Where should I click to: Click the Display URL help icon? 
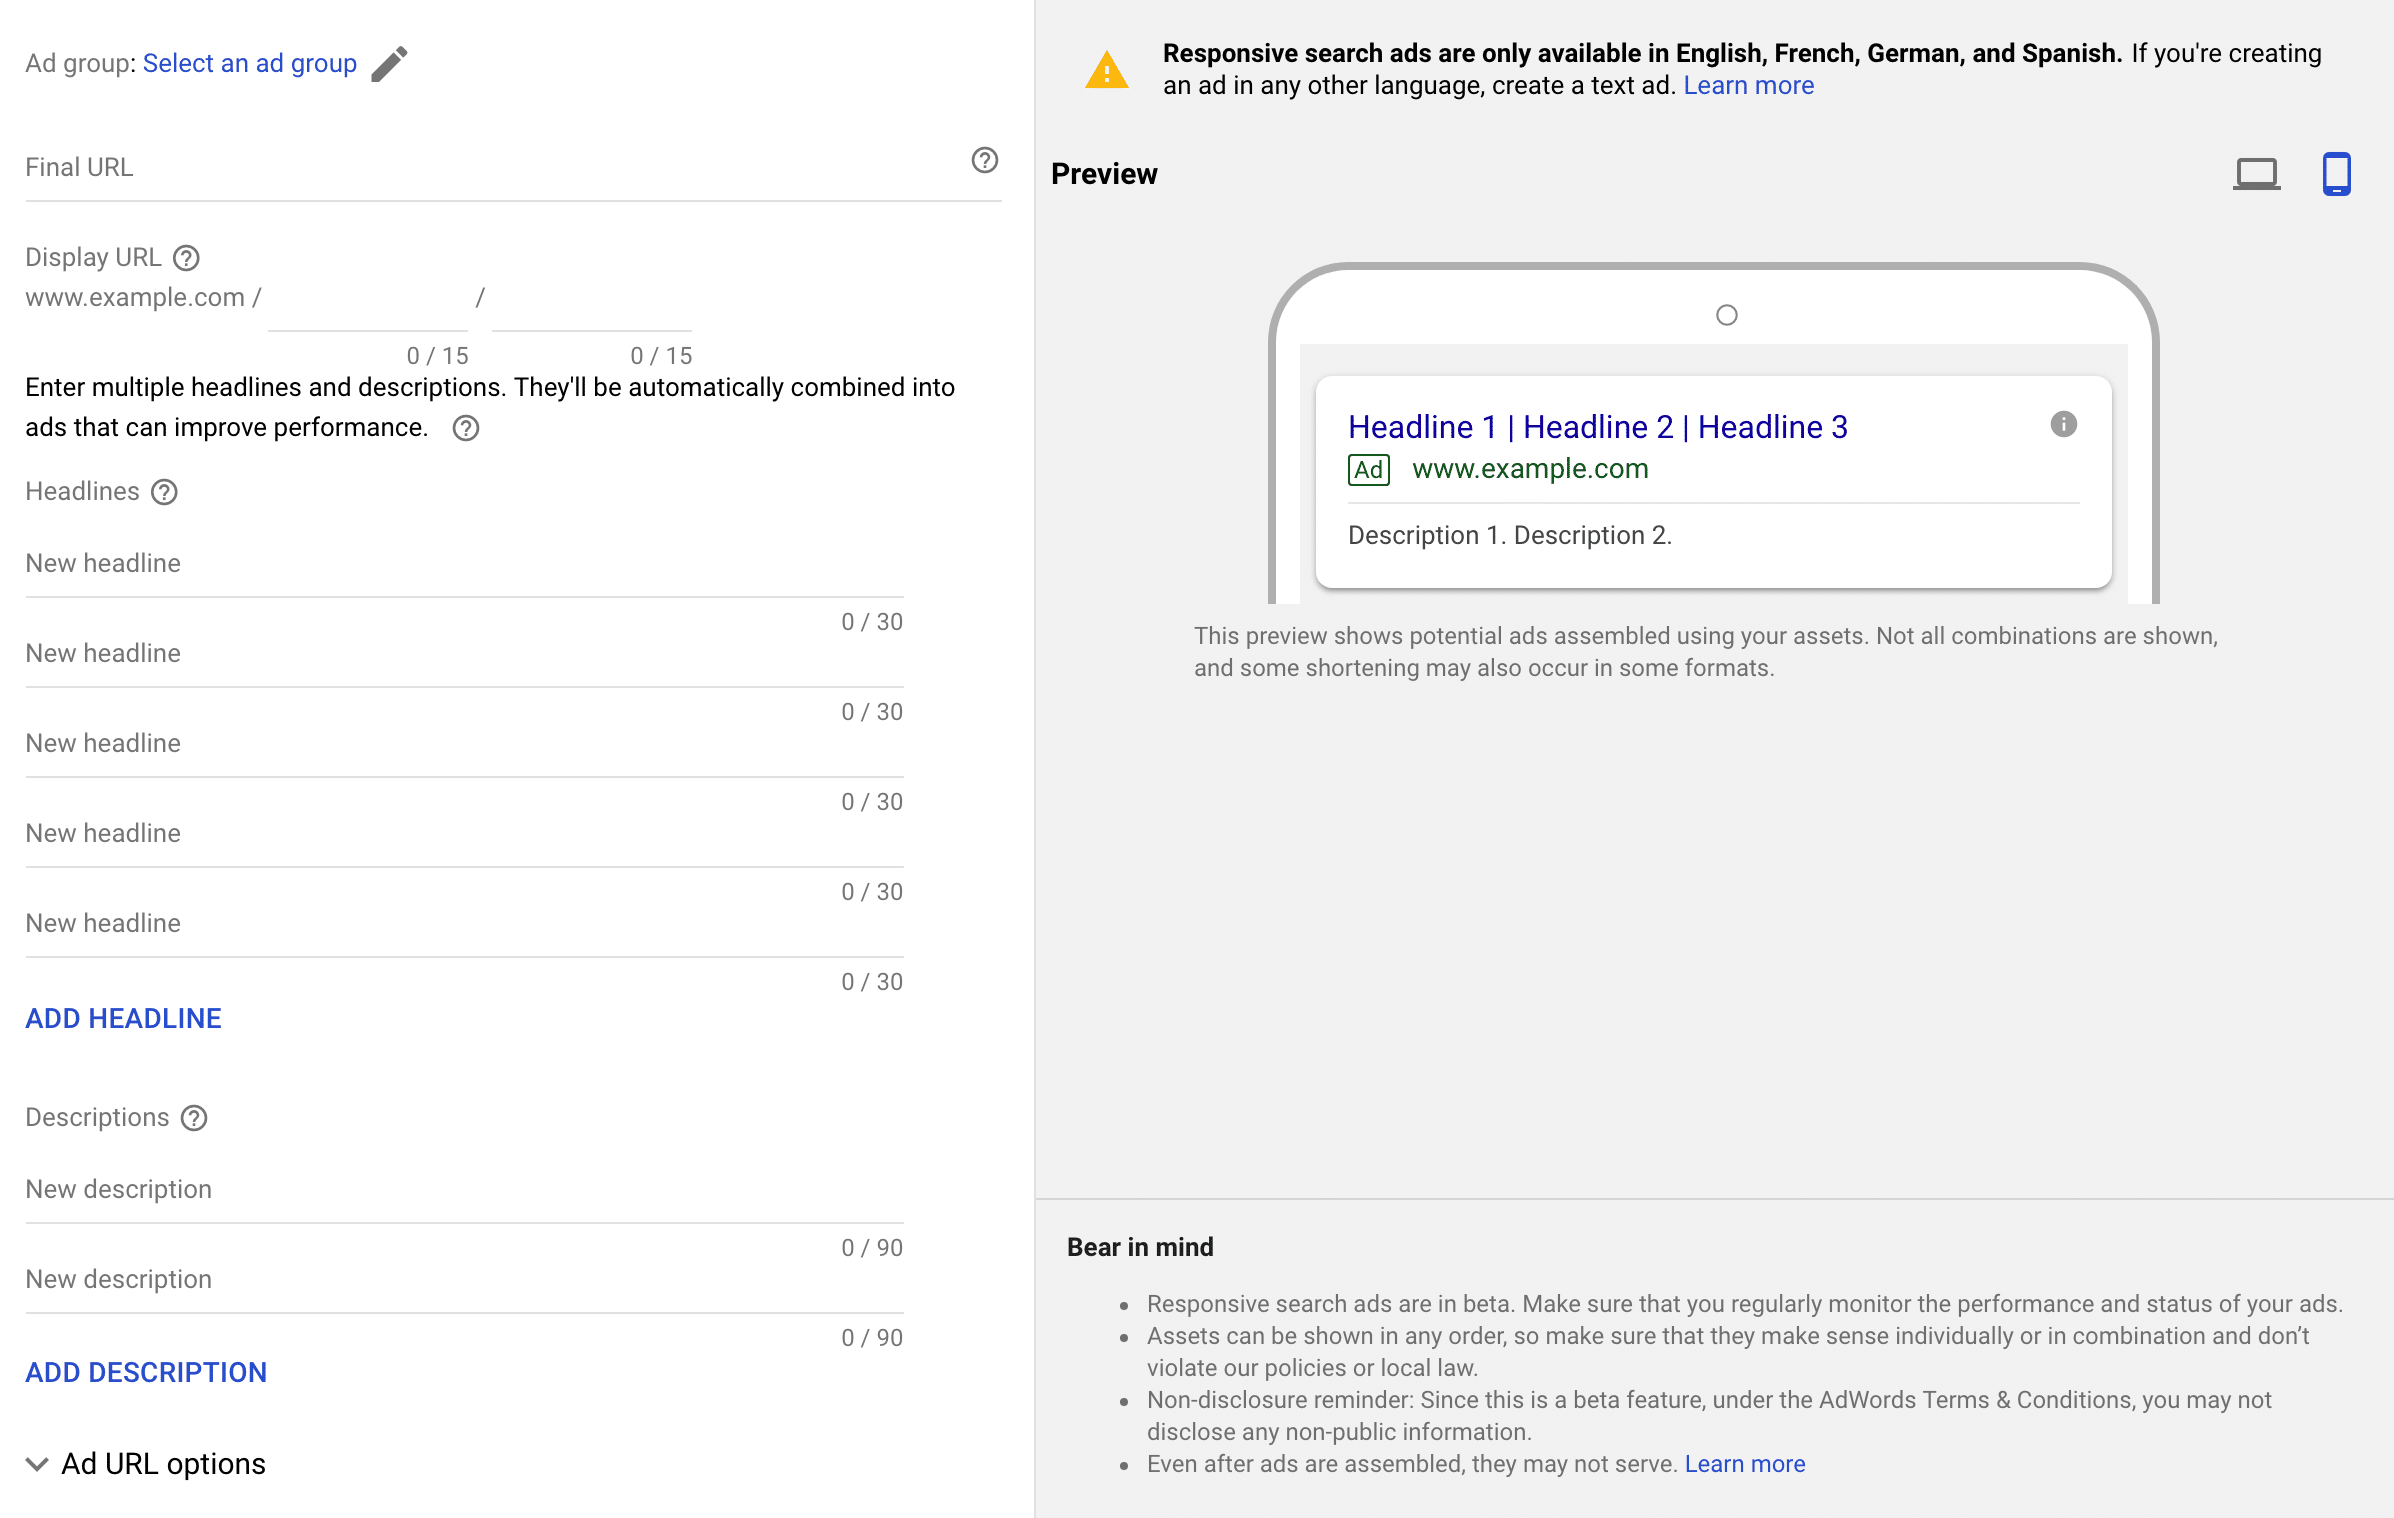click(x=186, y=258)
